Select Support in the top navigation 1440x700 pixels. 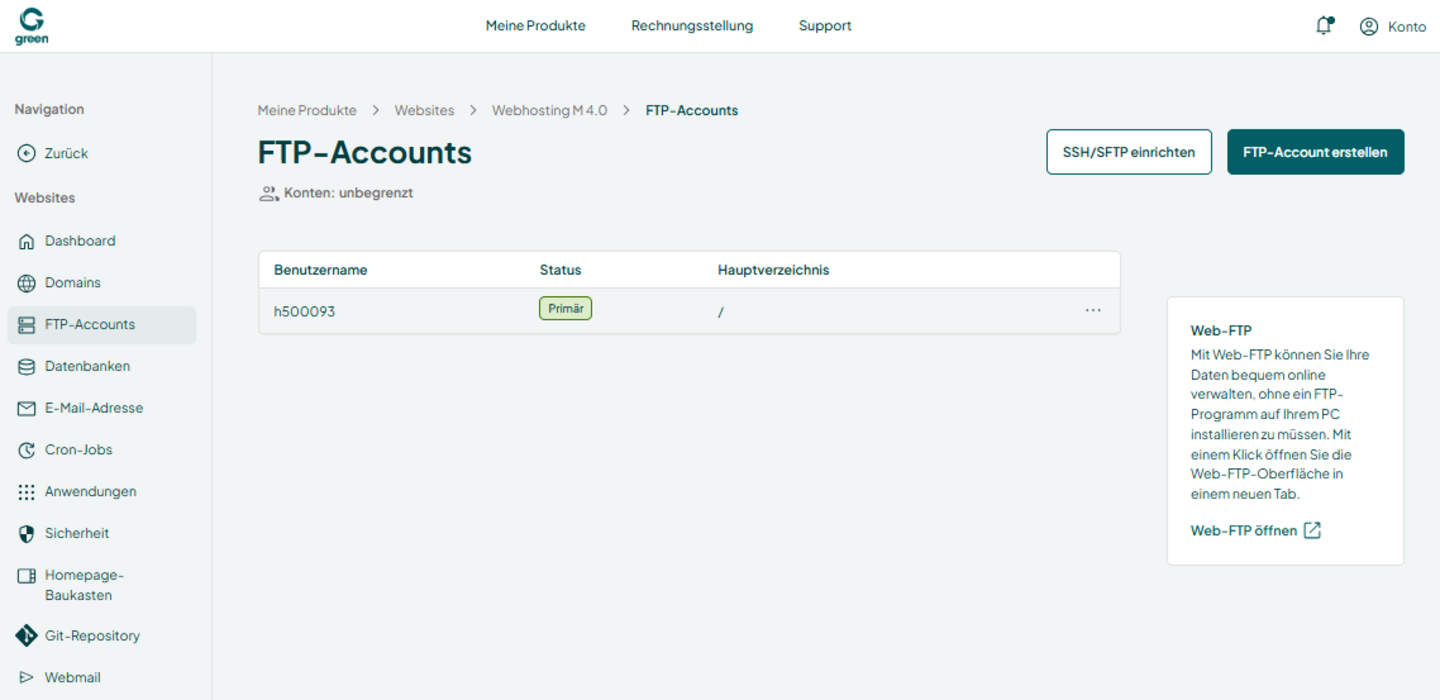825,26
